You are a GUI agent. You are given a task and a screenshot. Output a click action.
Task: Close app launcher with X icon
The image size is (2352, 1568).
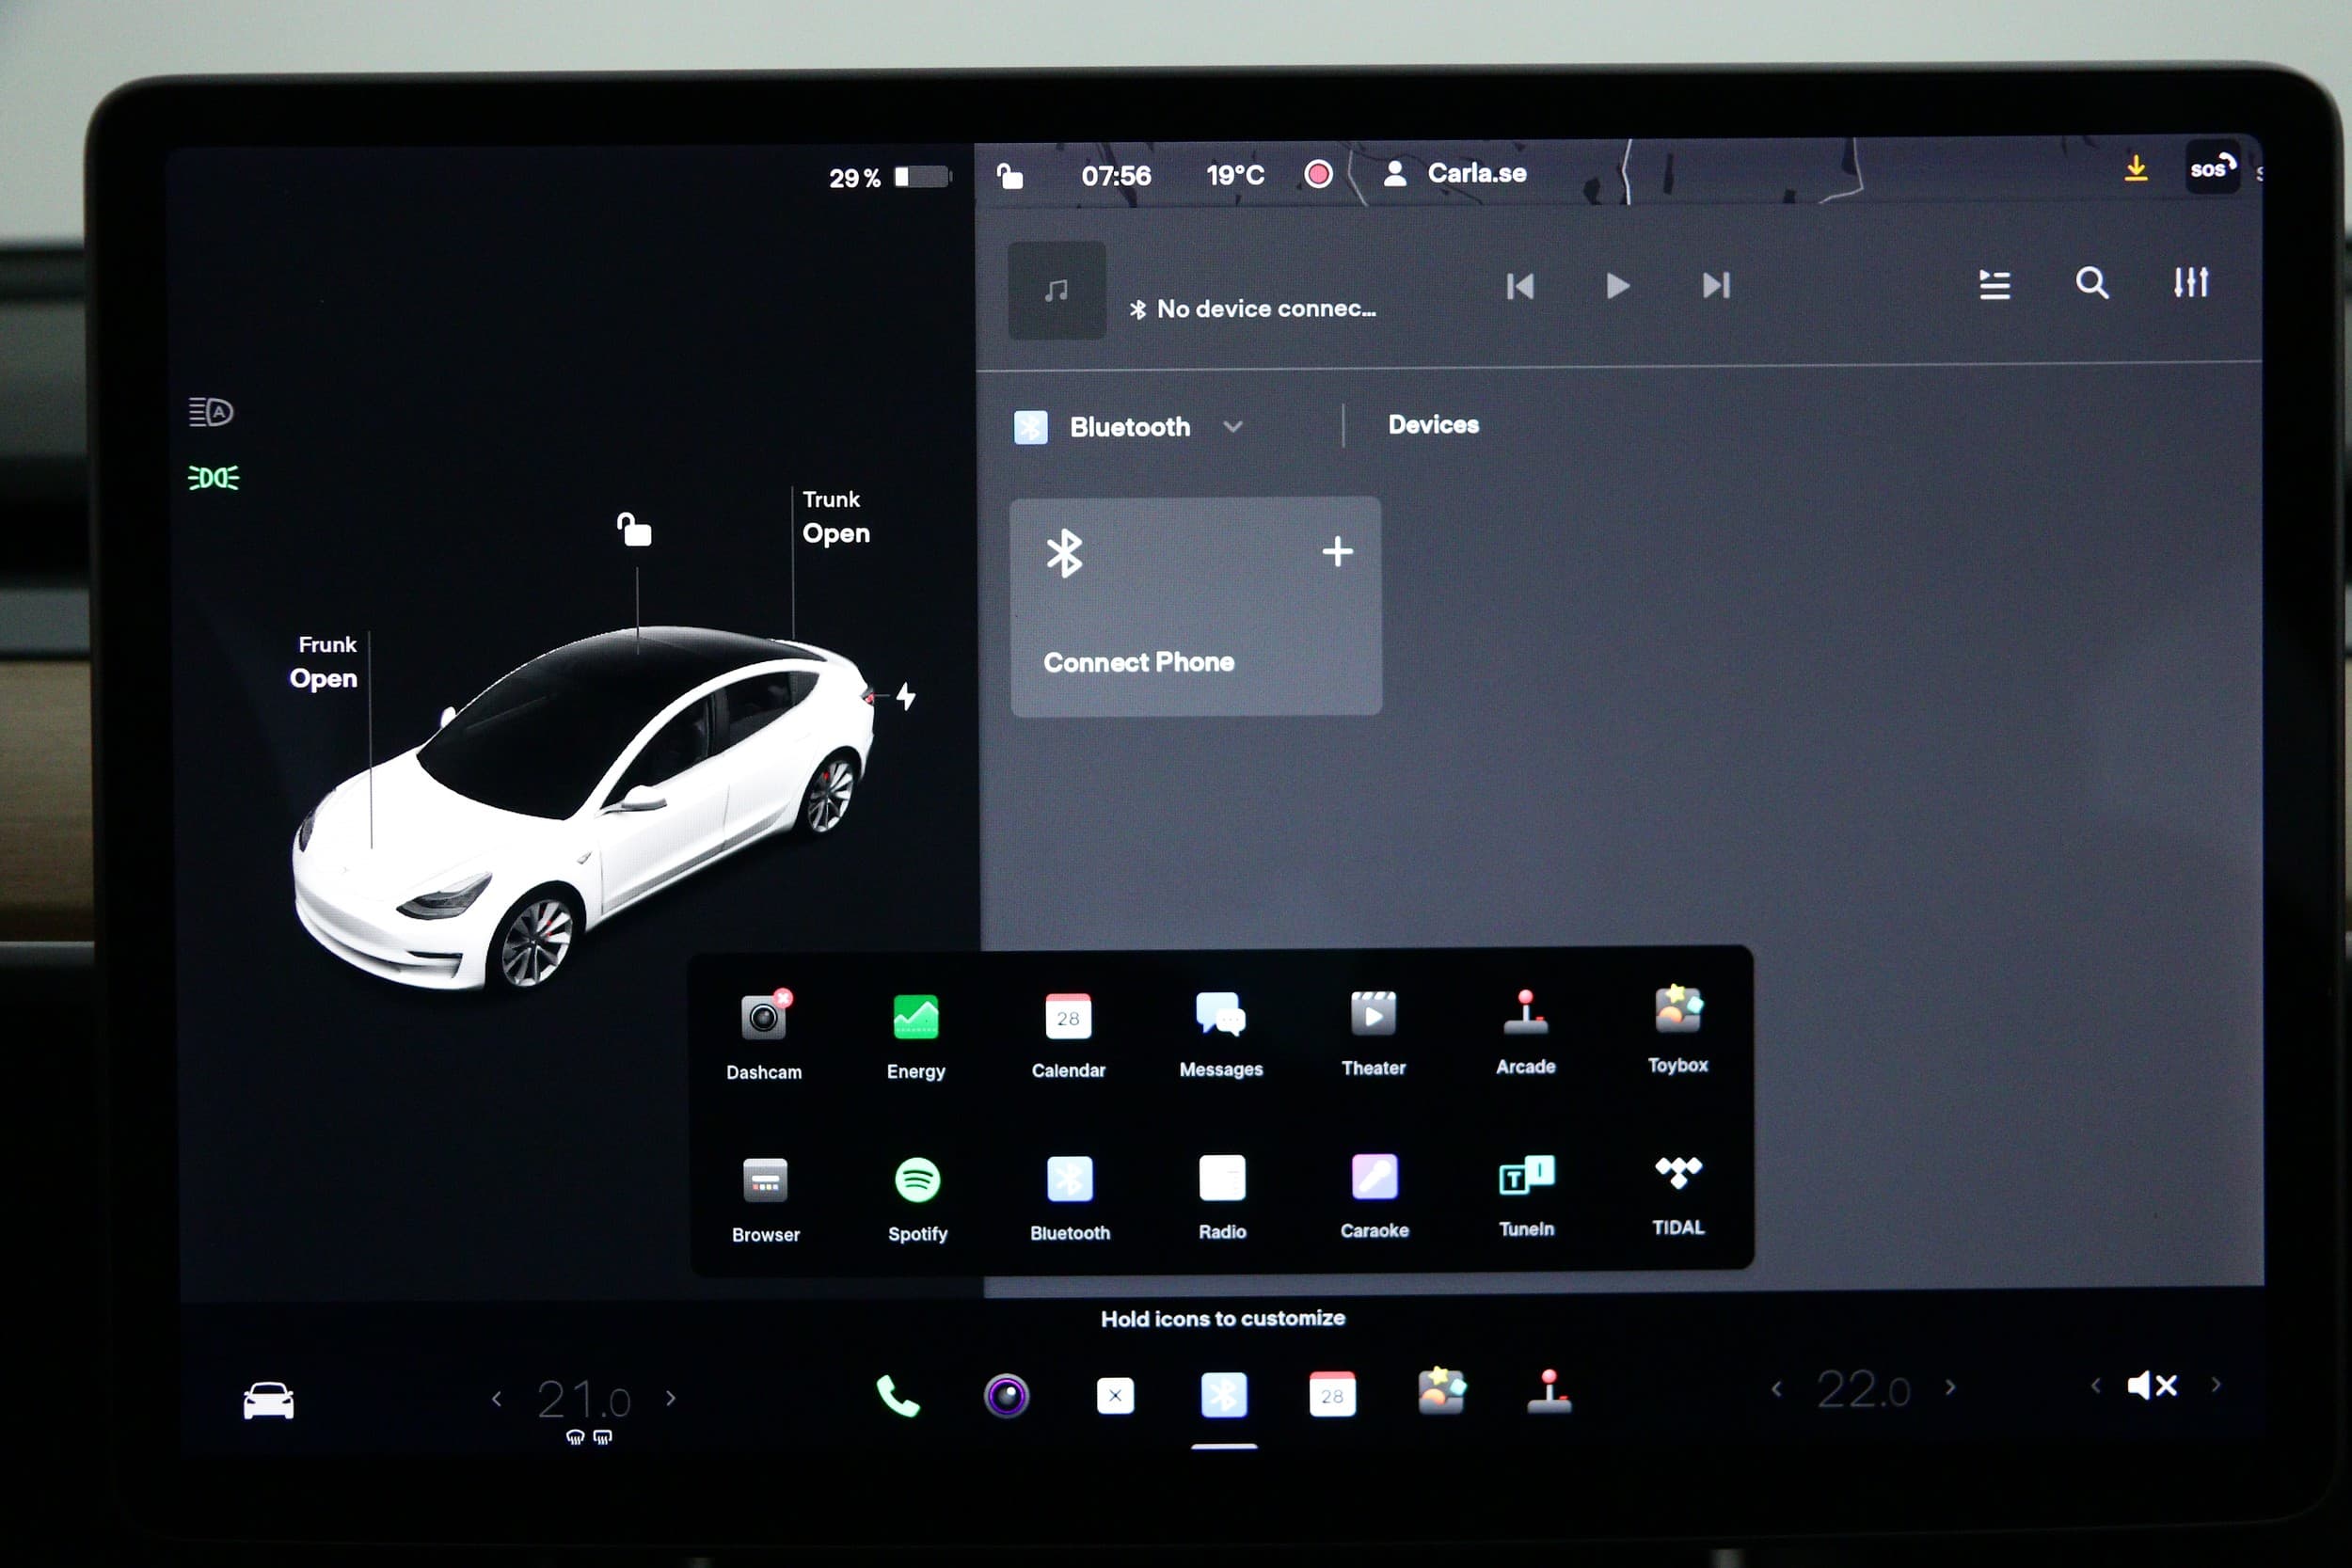pyautogui.click(x=1115, y=1395)
